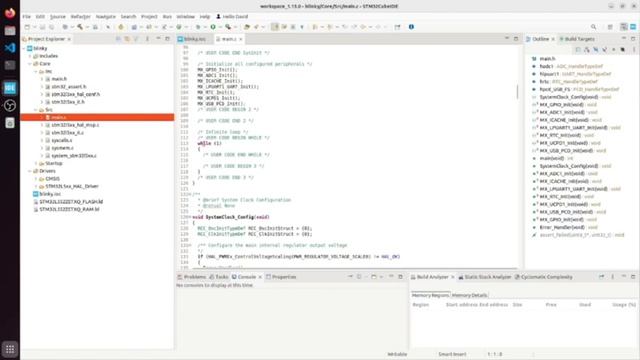Open the Project Explorer view menu
This screenshot has width=640, height=360.
(x=147, y=39)
